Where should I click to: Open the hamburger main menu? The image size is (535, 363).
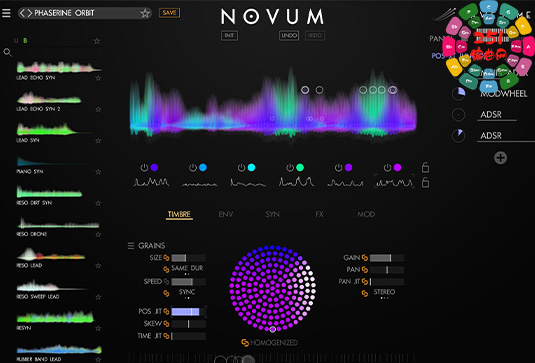(x=6, y=13)
